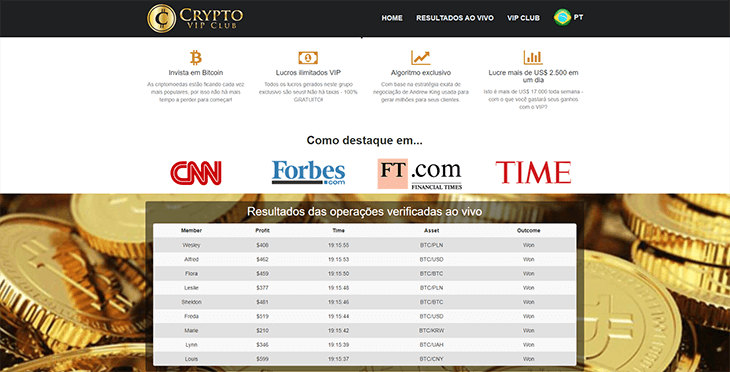
Task: Click the $459 profit value
Action: click(x=263, y=274)
